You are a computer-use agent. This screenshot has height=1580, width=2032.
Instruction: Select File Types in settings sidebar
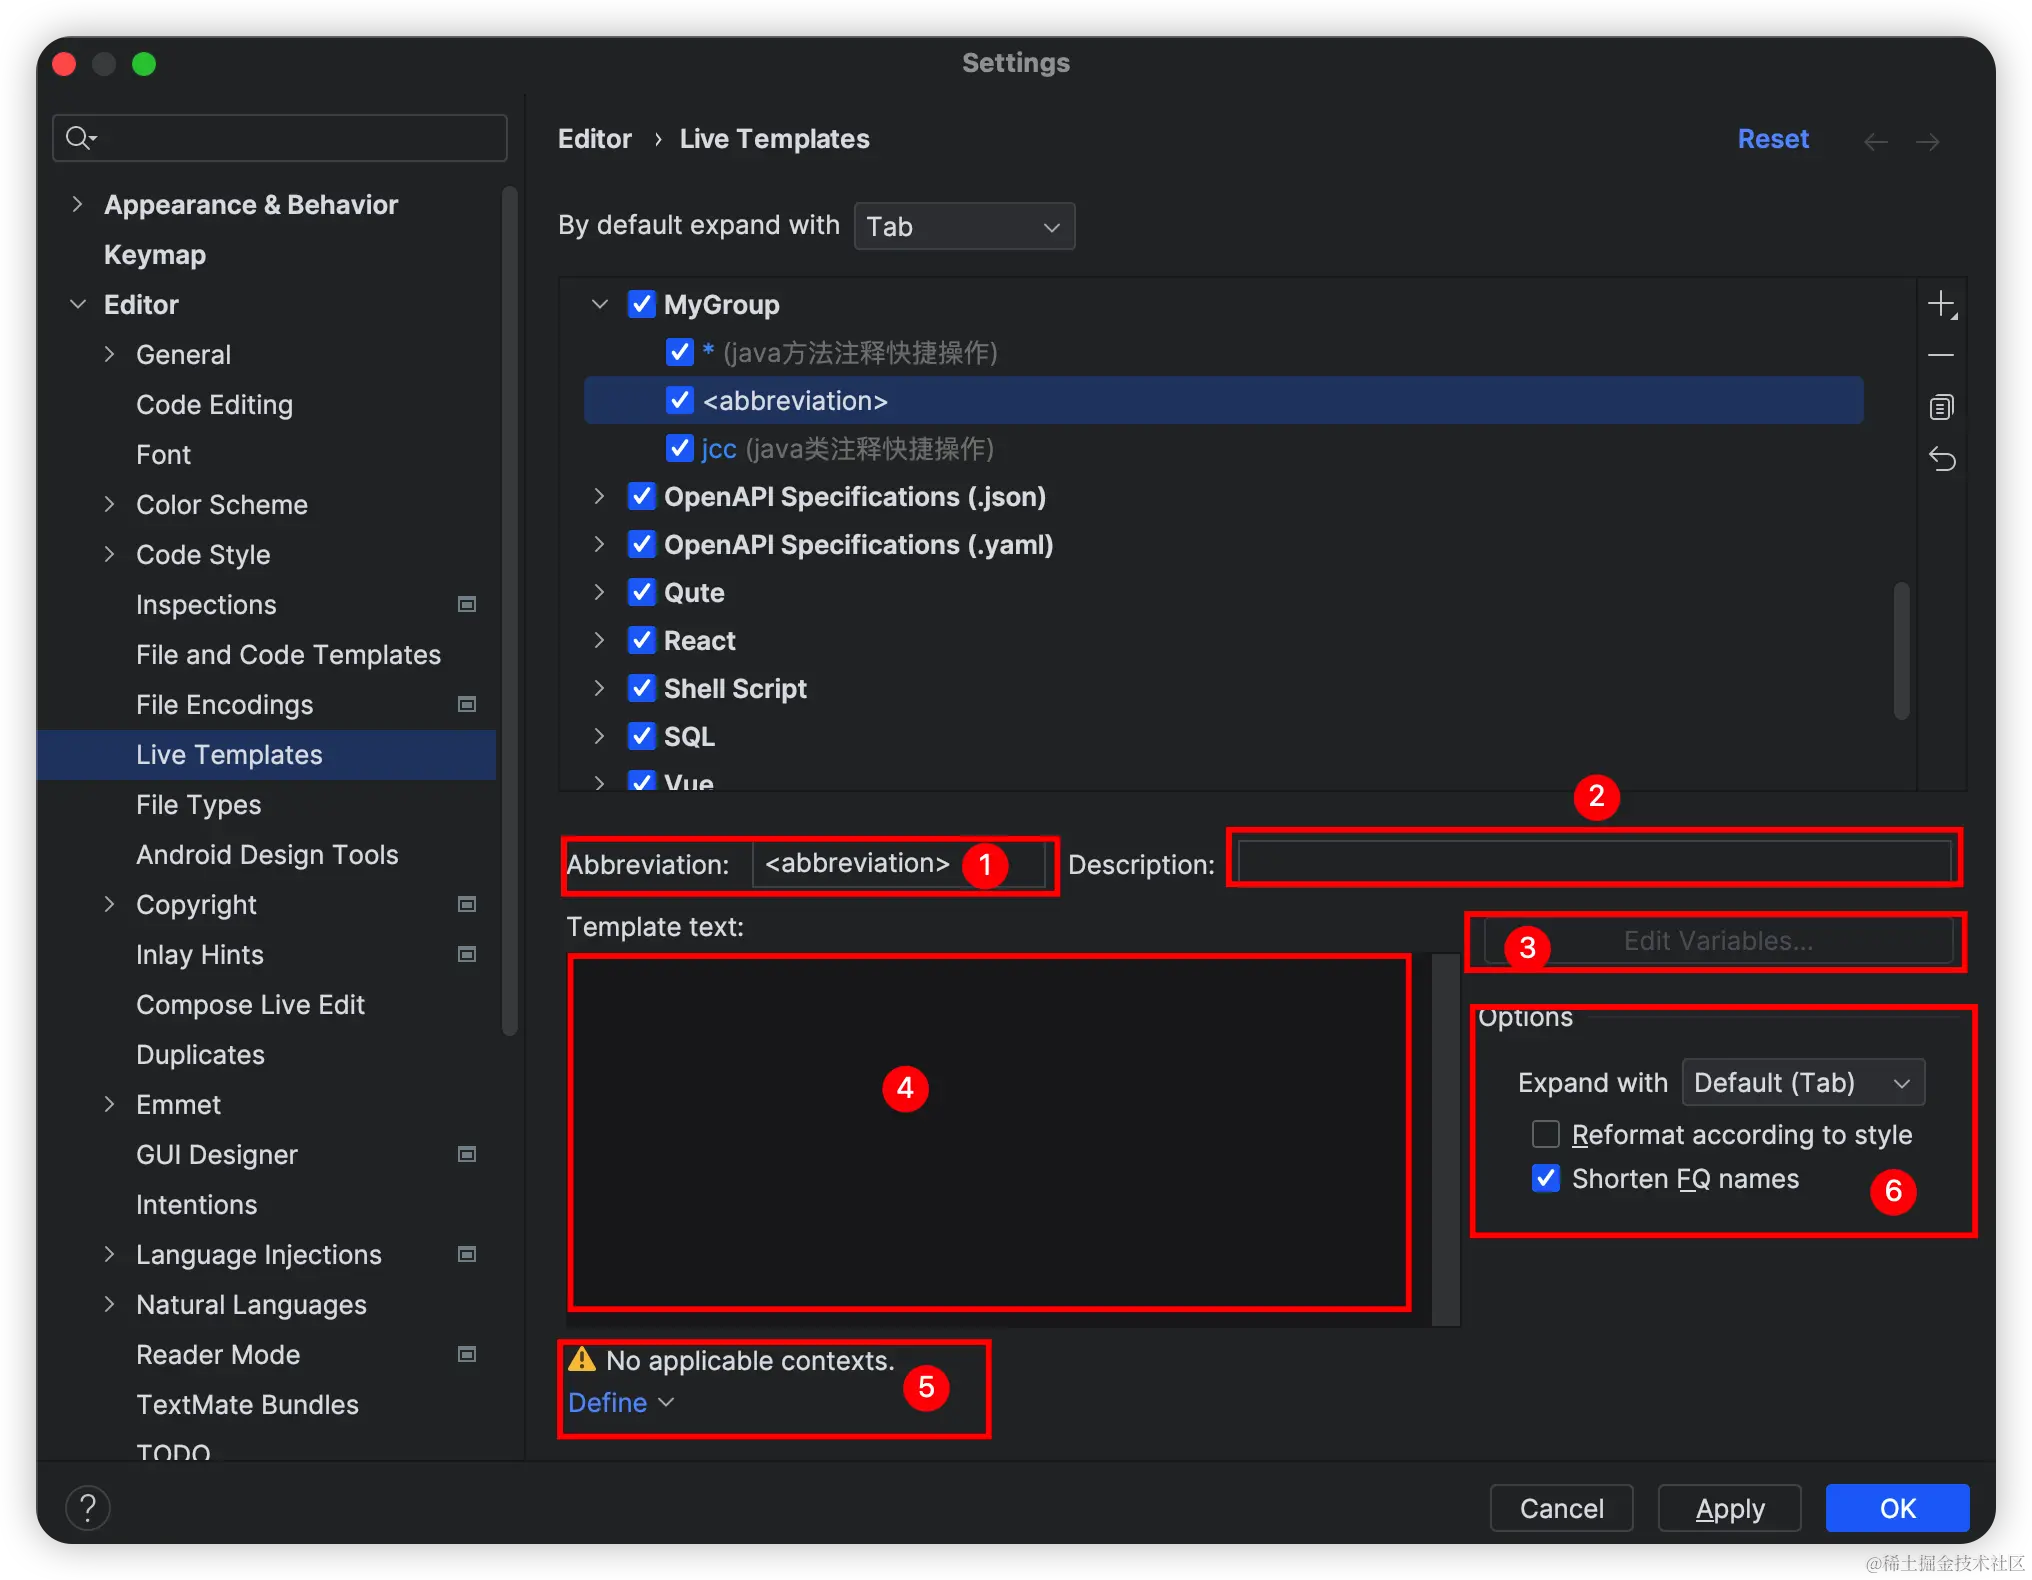[198, 804]
